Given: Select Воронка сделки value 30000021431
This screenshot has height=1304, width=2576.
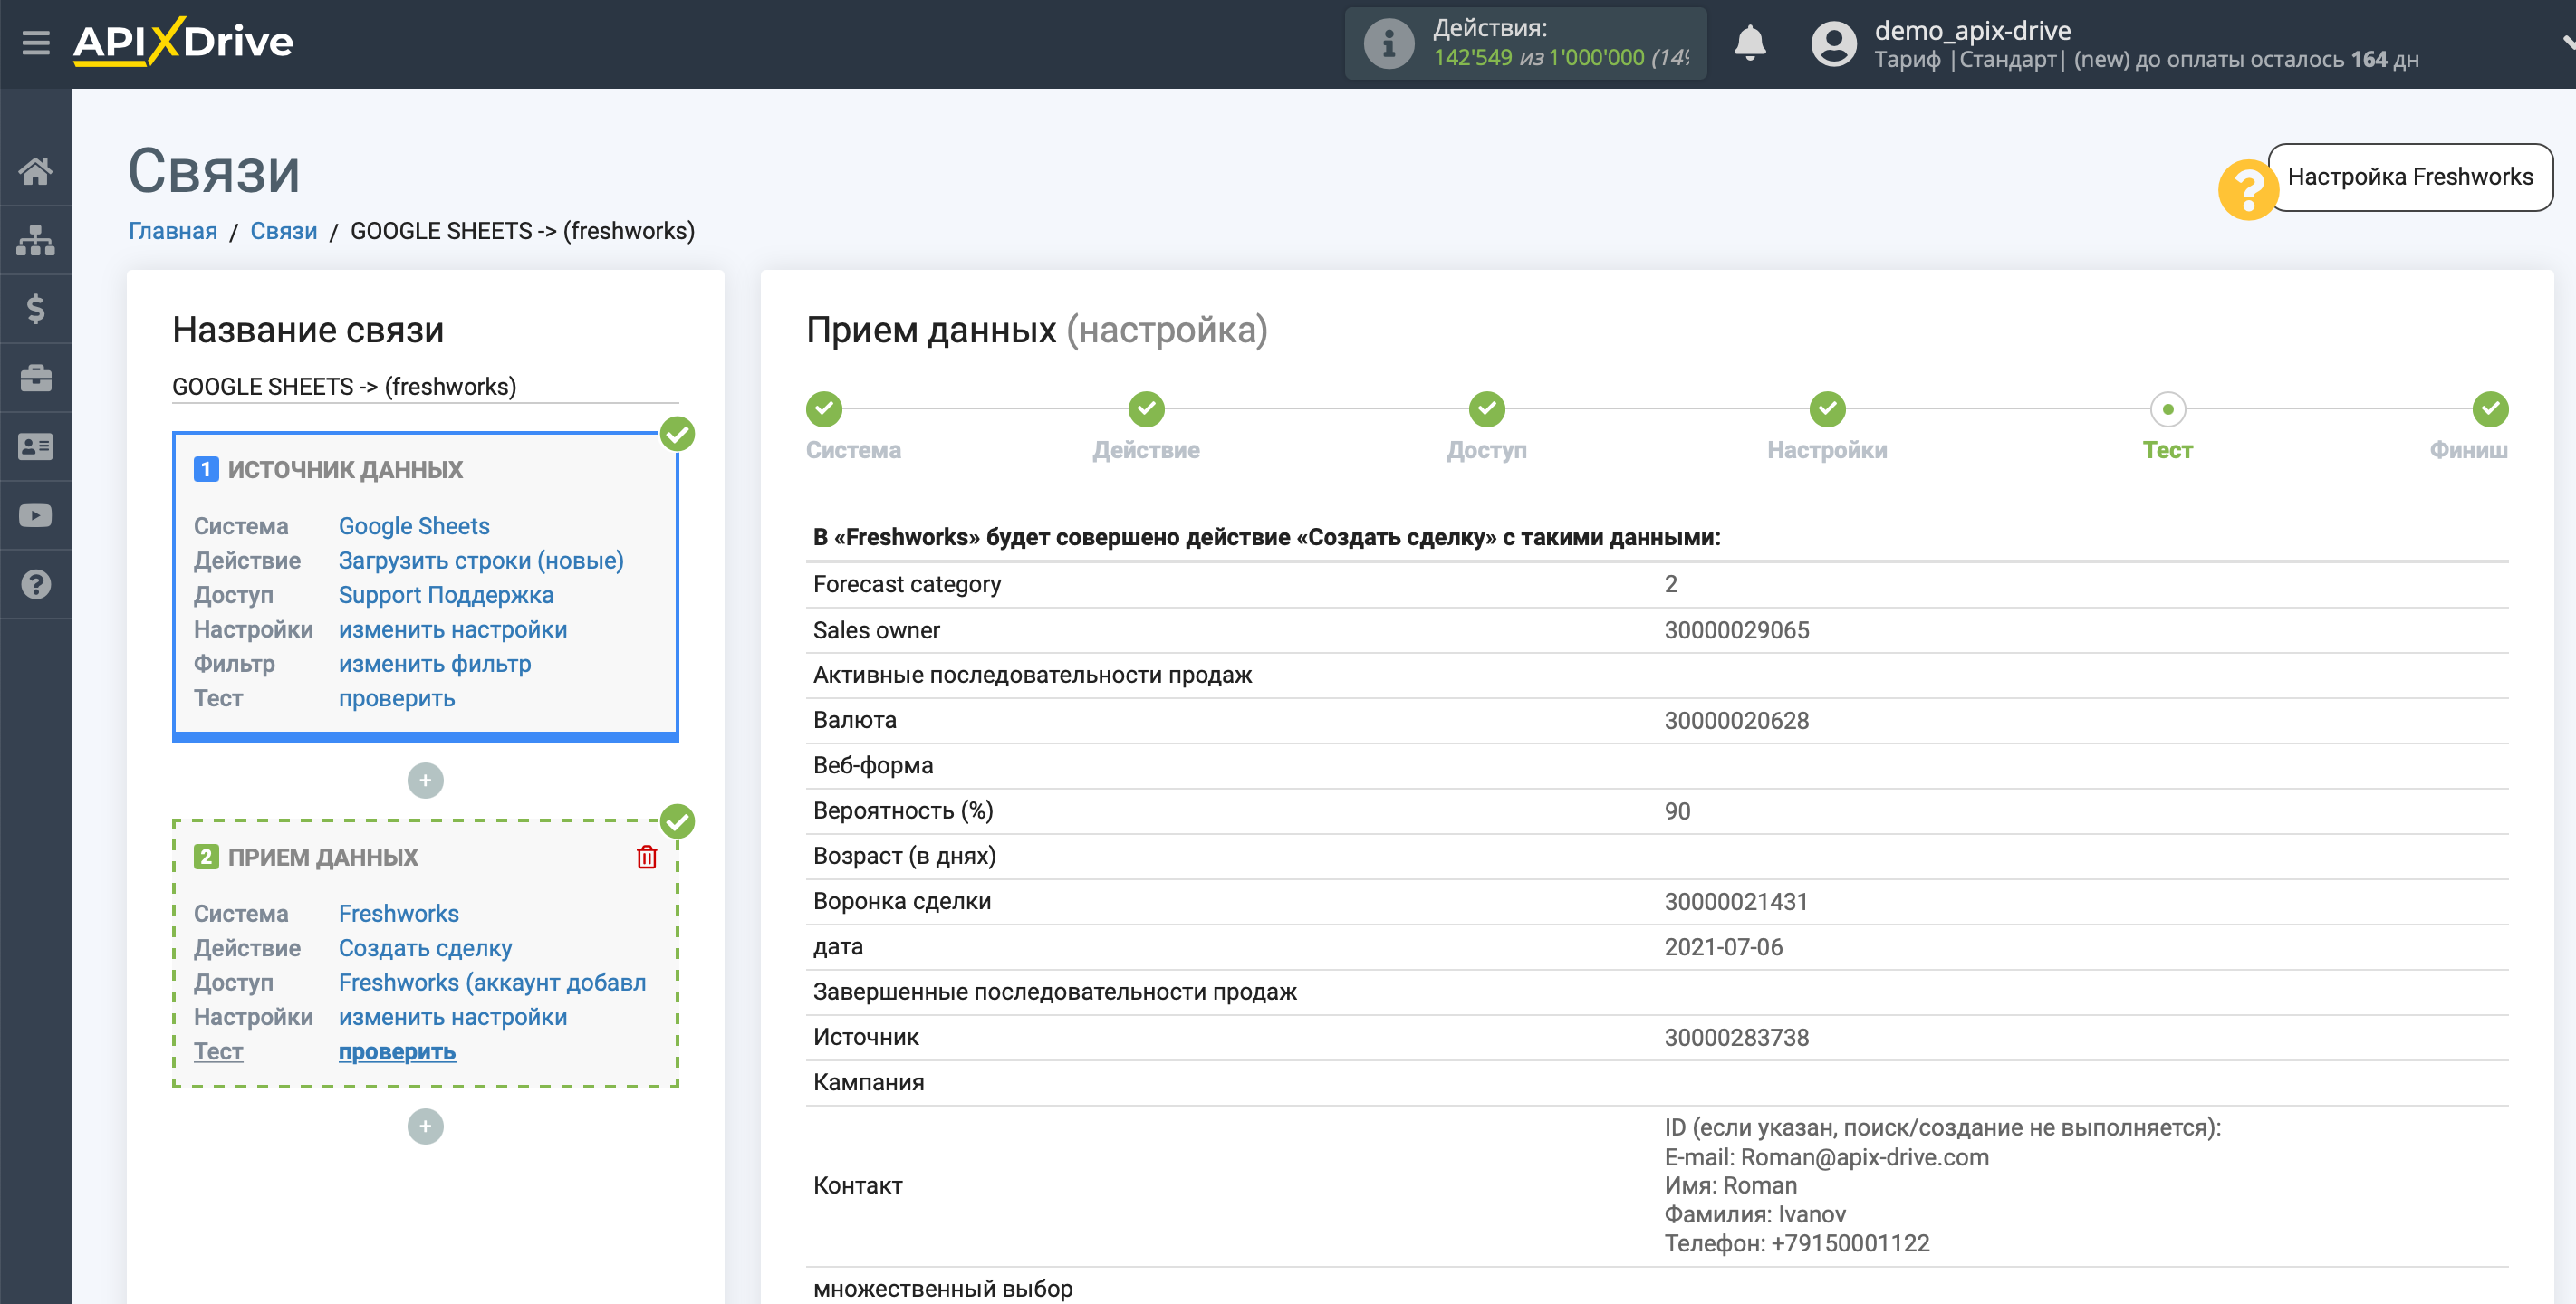Looking at the screenshot, I should click(1736, 901).
